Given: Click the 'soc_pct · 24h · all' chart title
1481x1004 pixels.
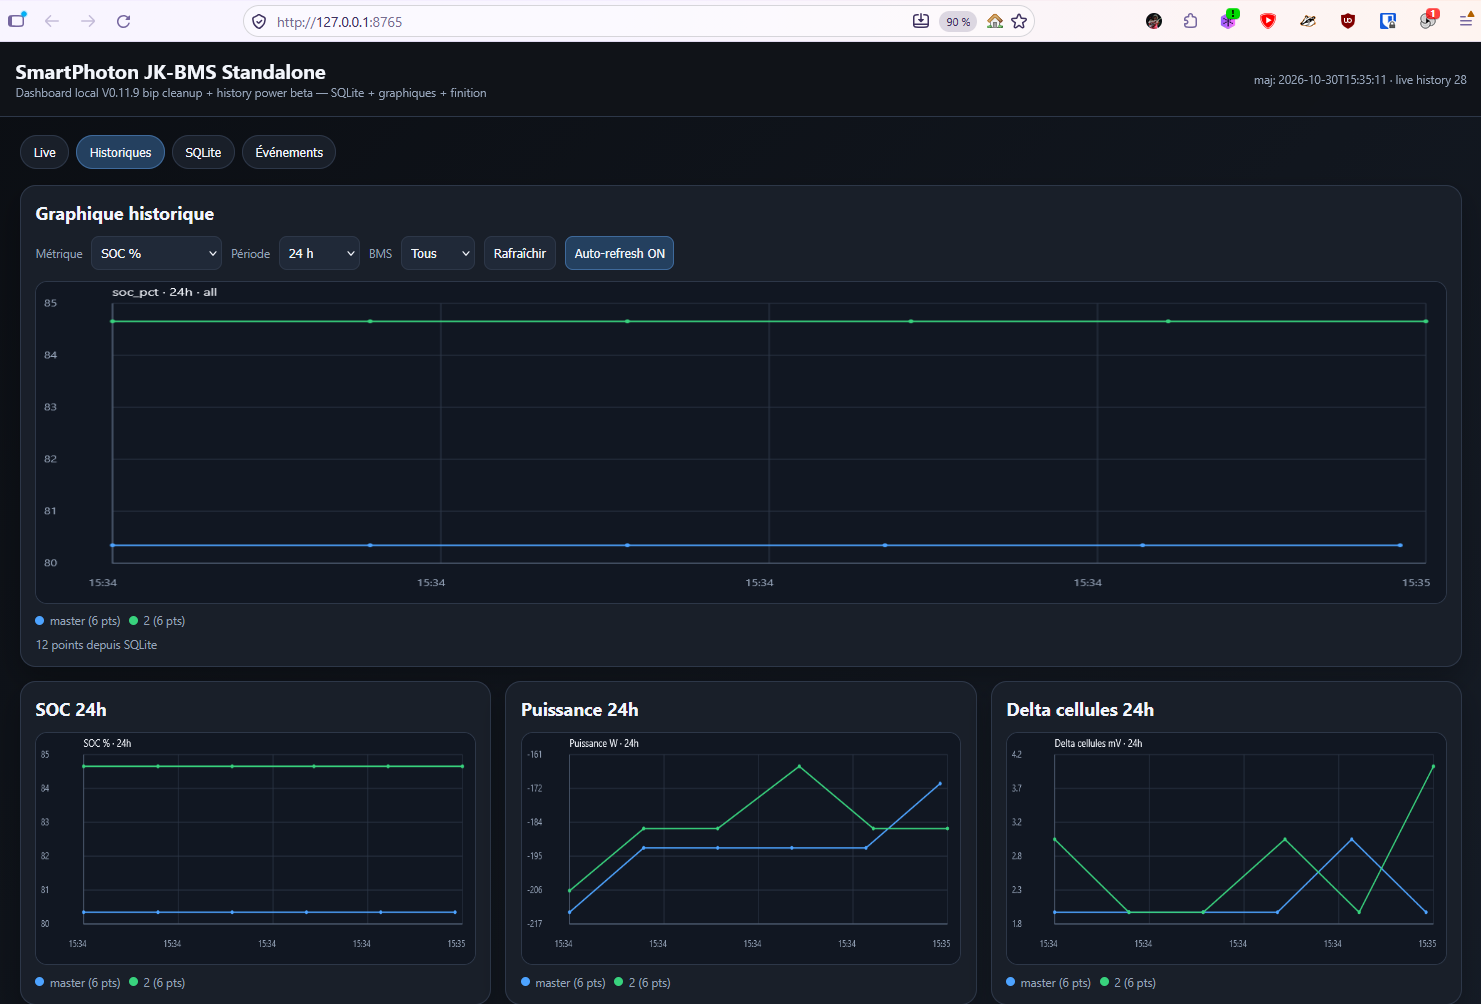Looking at the screenshot, I should 164,292.
